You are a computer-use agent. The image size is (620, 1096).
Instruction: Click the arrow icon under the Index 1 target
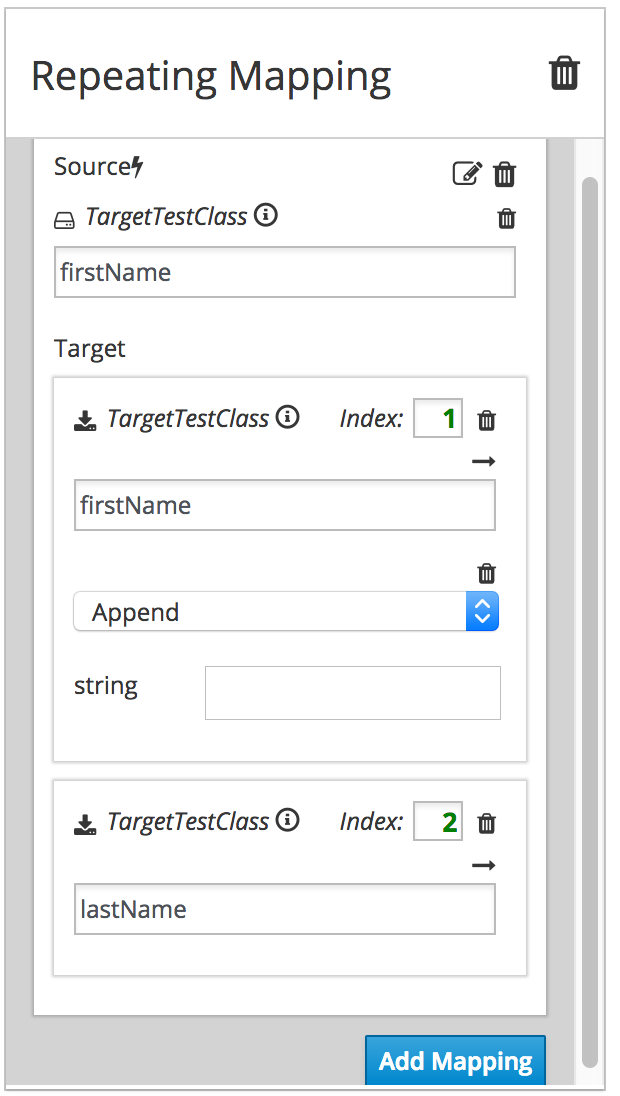click(x=484, y=460)
